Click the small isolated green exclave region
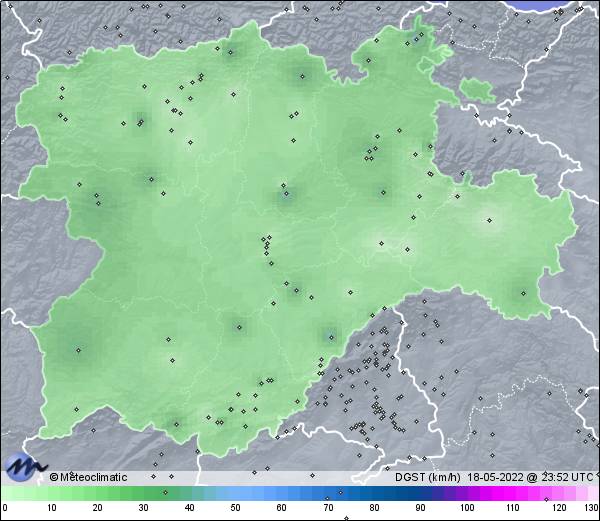The image size is (600, 521). coord(478,89)
